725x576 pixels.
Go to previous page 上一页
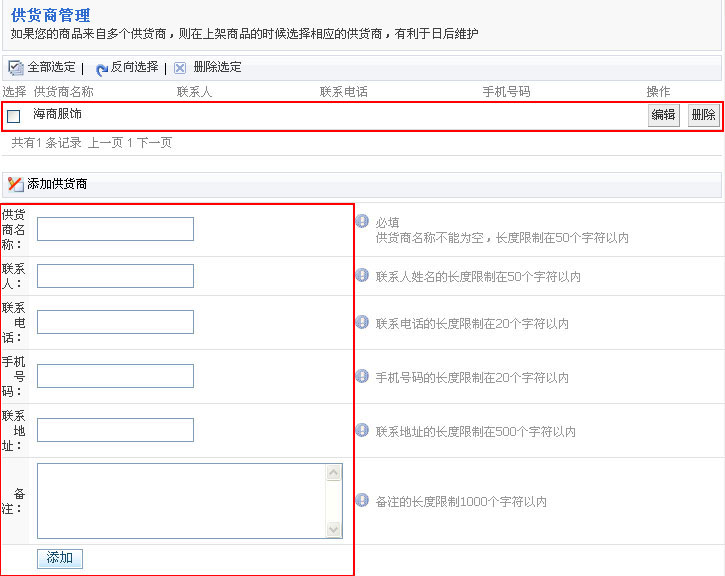(105, 142)
